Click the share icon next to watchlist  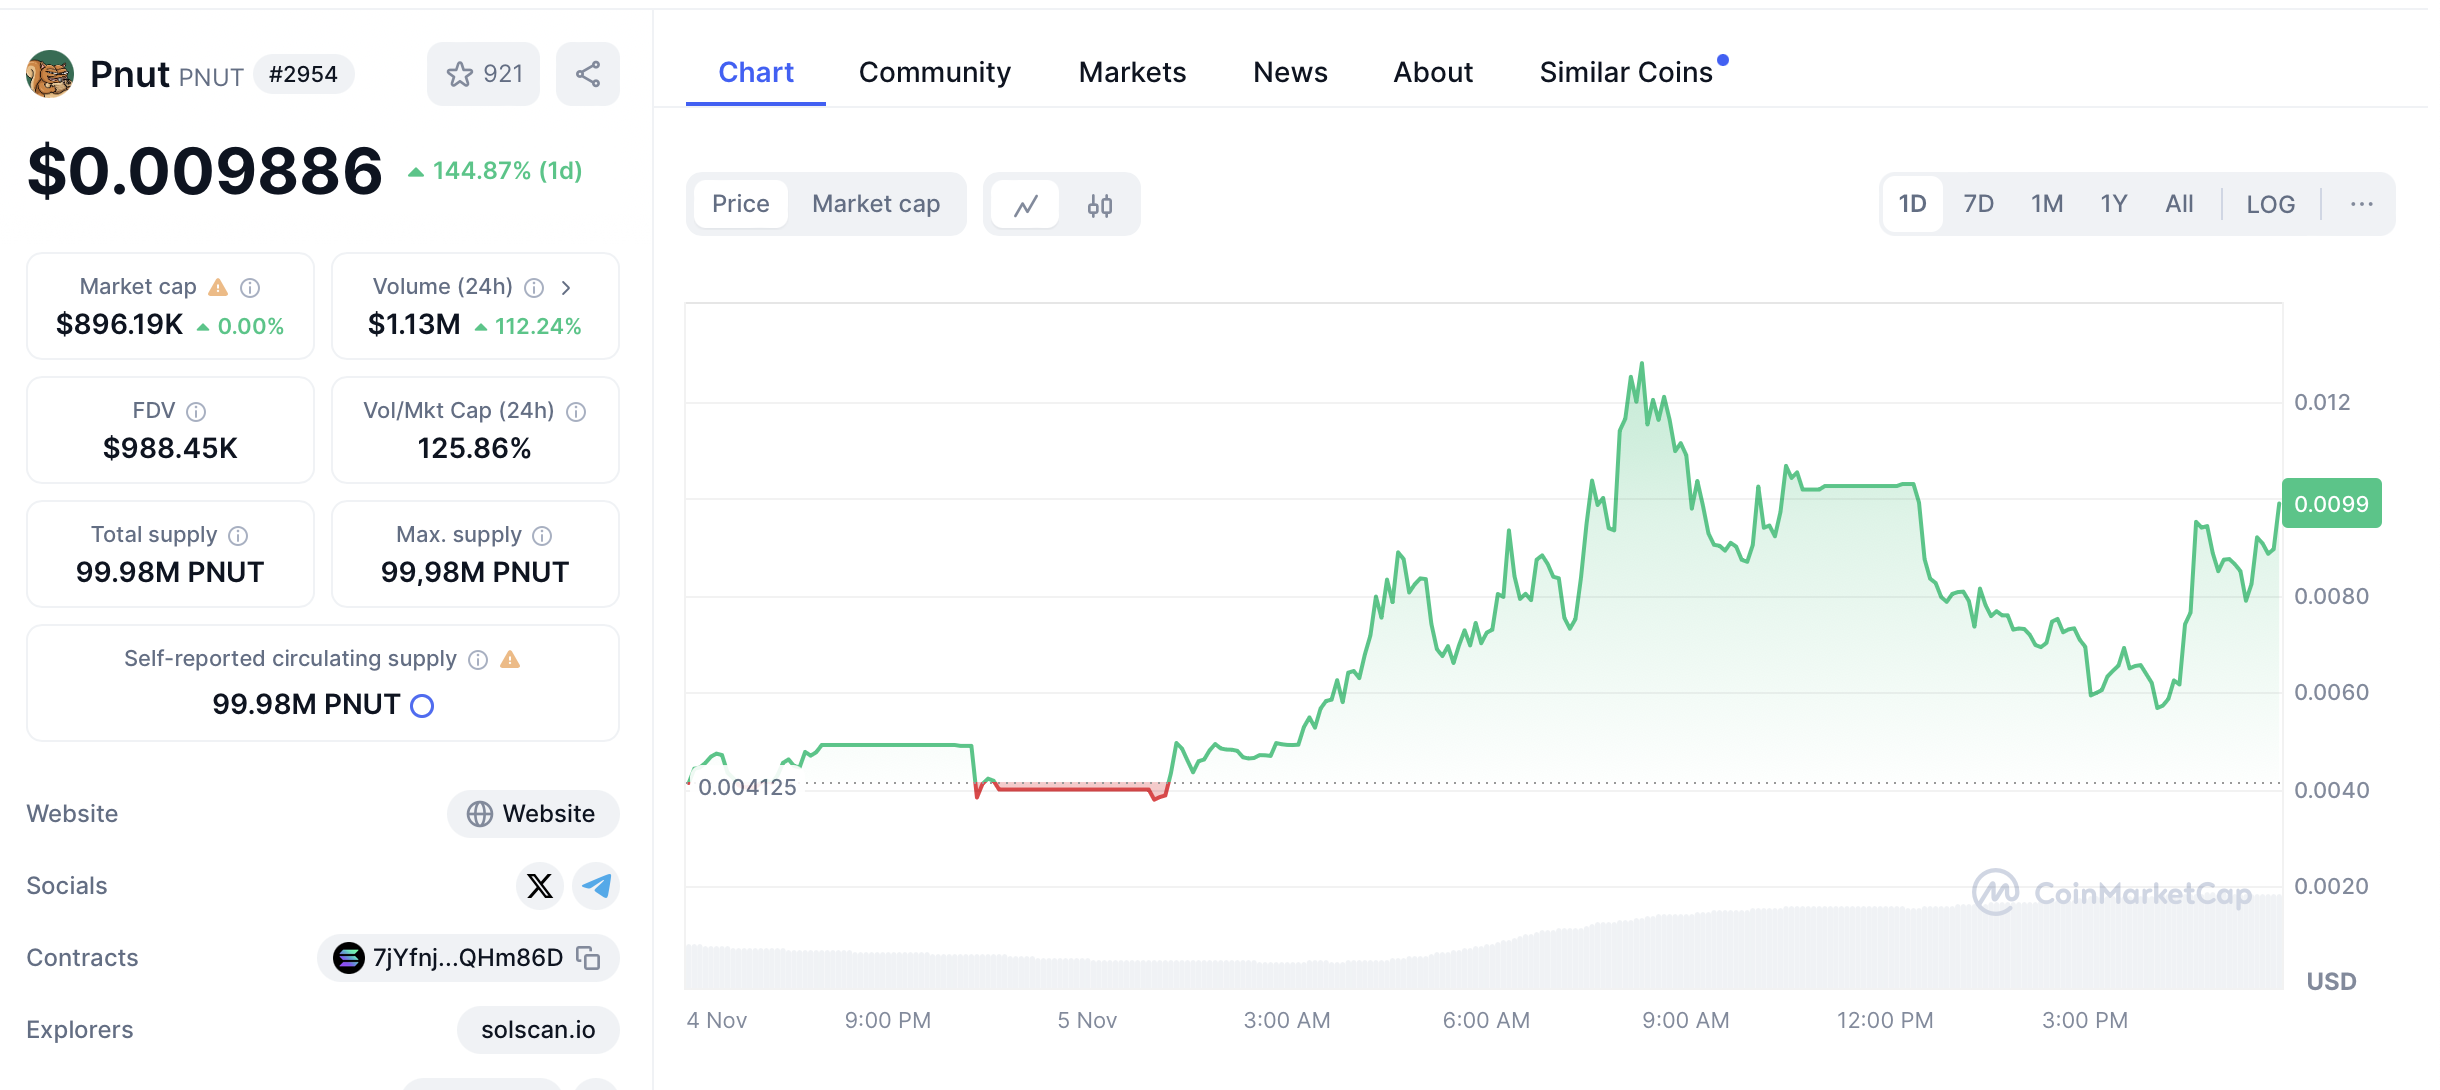[x=588, y=74]
